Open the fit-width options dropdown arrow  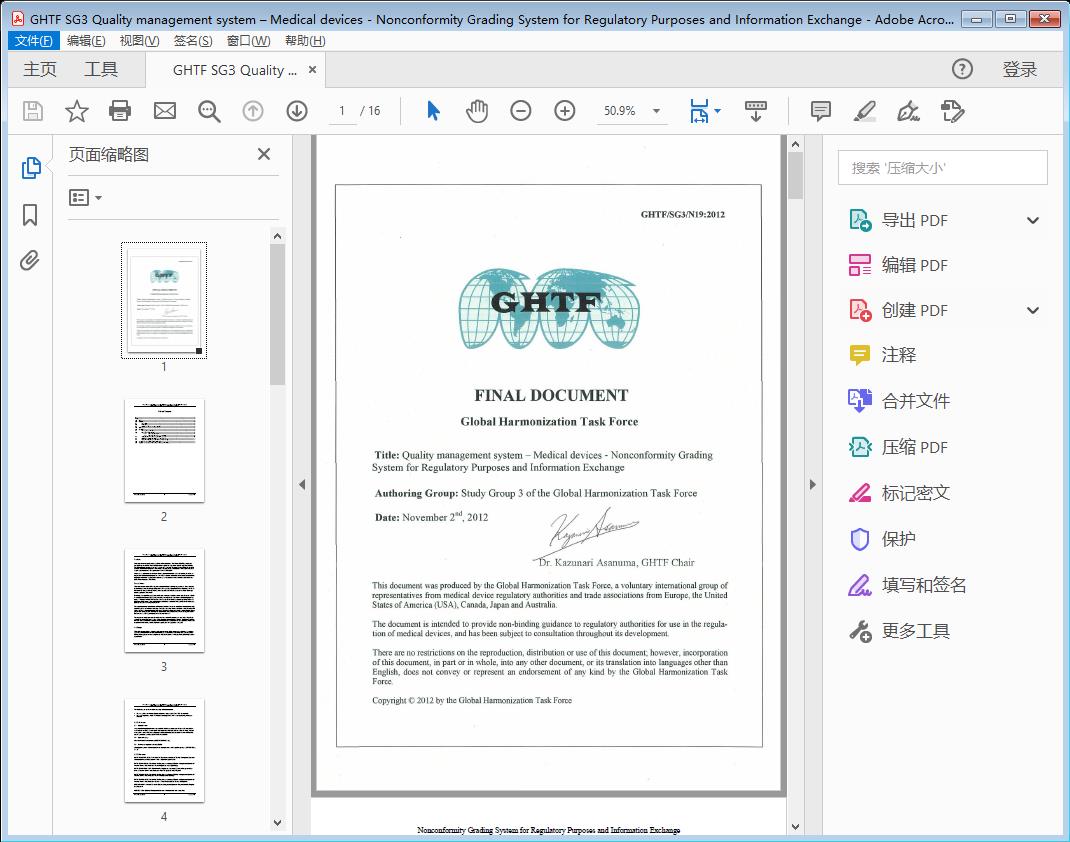717,111
